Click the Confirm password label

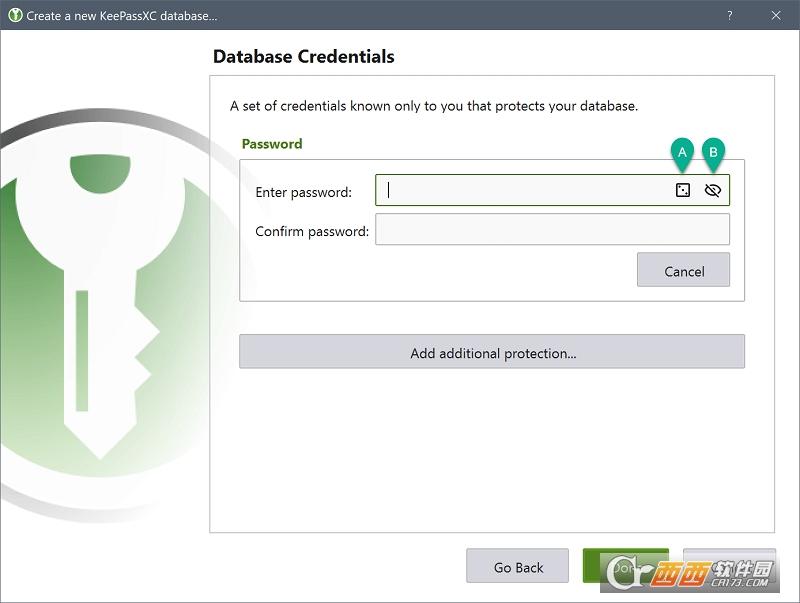pos(312,232)
